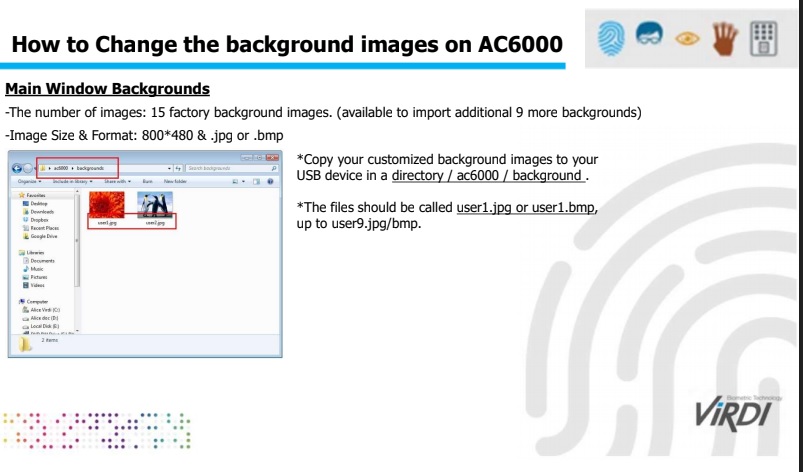This screenshot has width=803, height=472.
Task: Click underlined 'directory / ac6000 / background' text
Action: pos(489,176)
